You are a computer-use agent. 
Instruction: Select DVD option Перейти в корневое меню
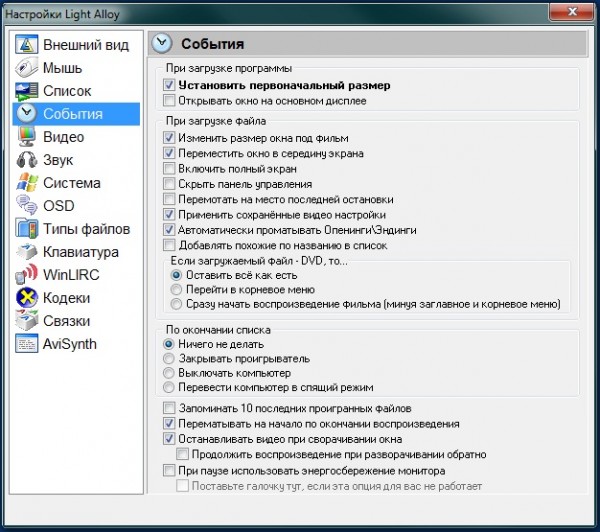[176, 289]
